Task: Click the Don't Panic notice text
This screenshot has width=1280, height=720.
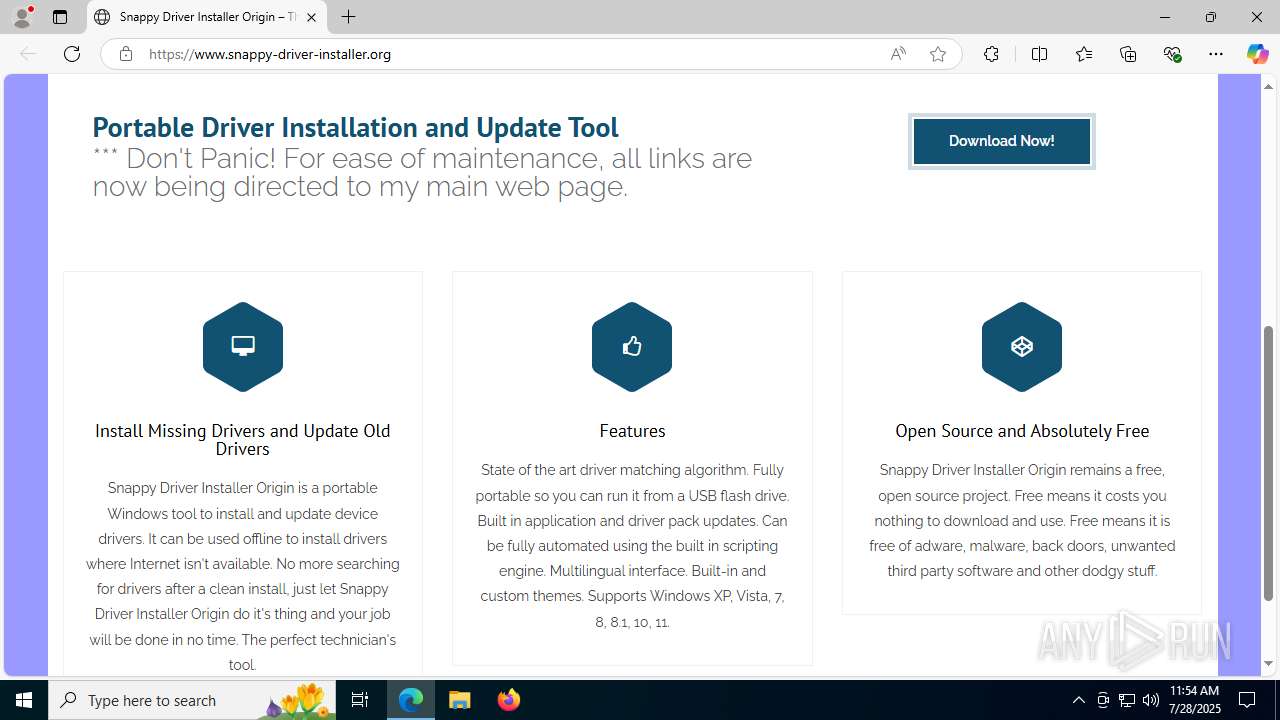Action: click(x=422, y=172)
